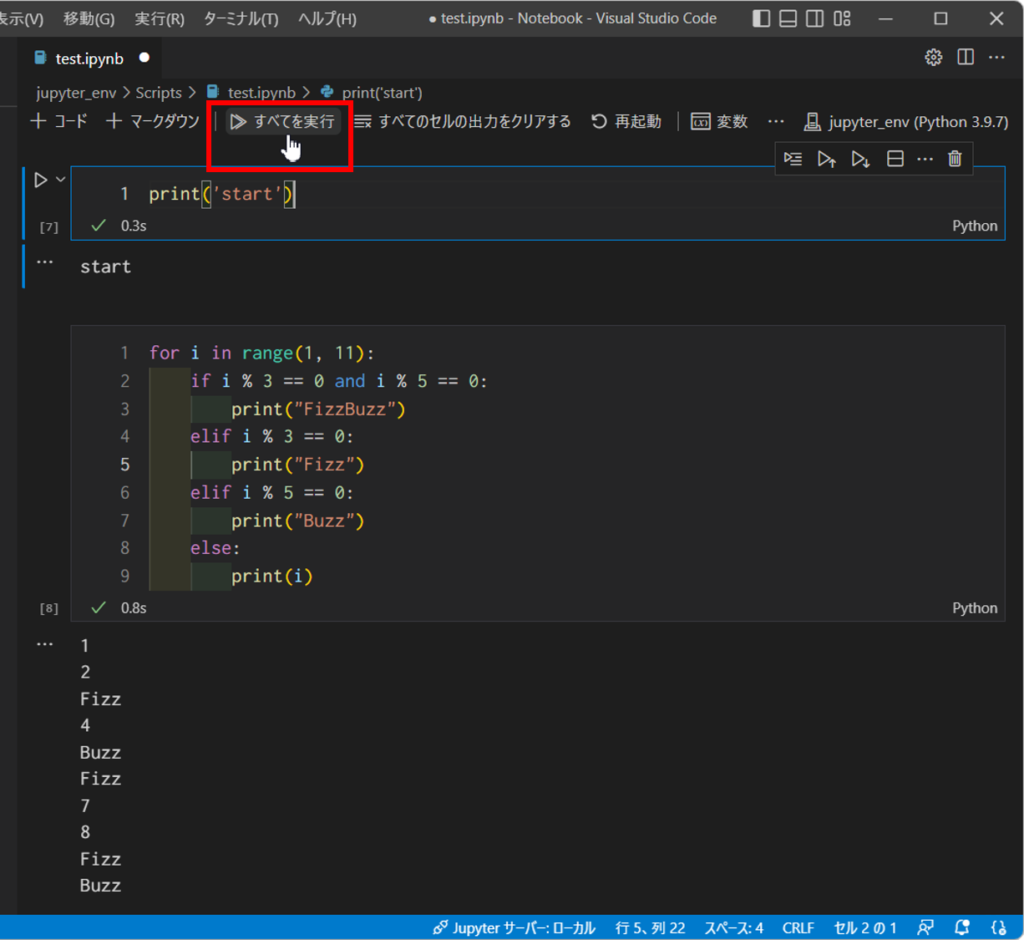Toggle primary side bar layout icon
The height and width of the screenshot is (940, 1024).
761,18
